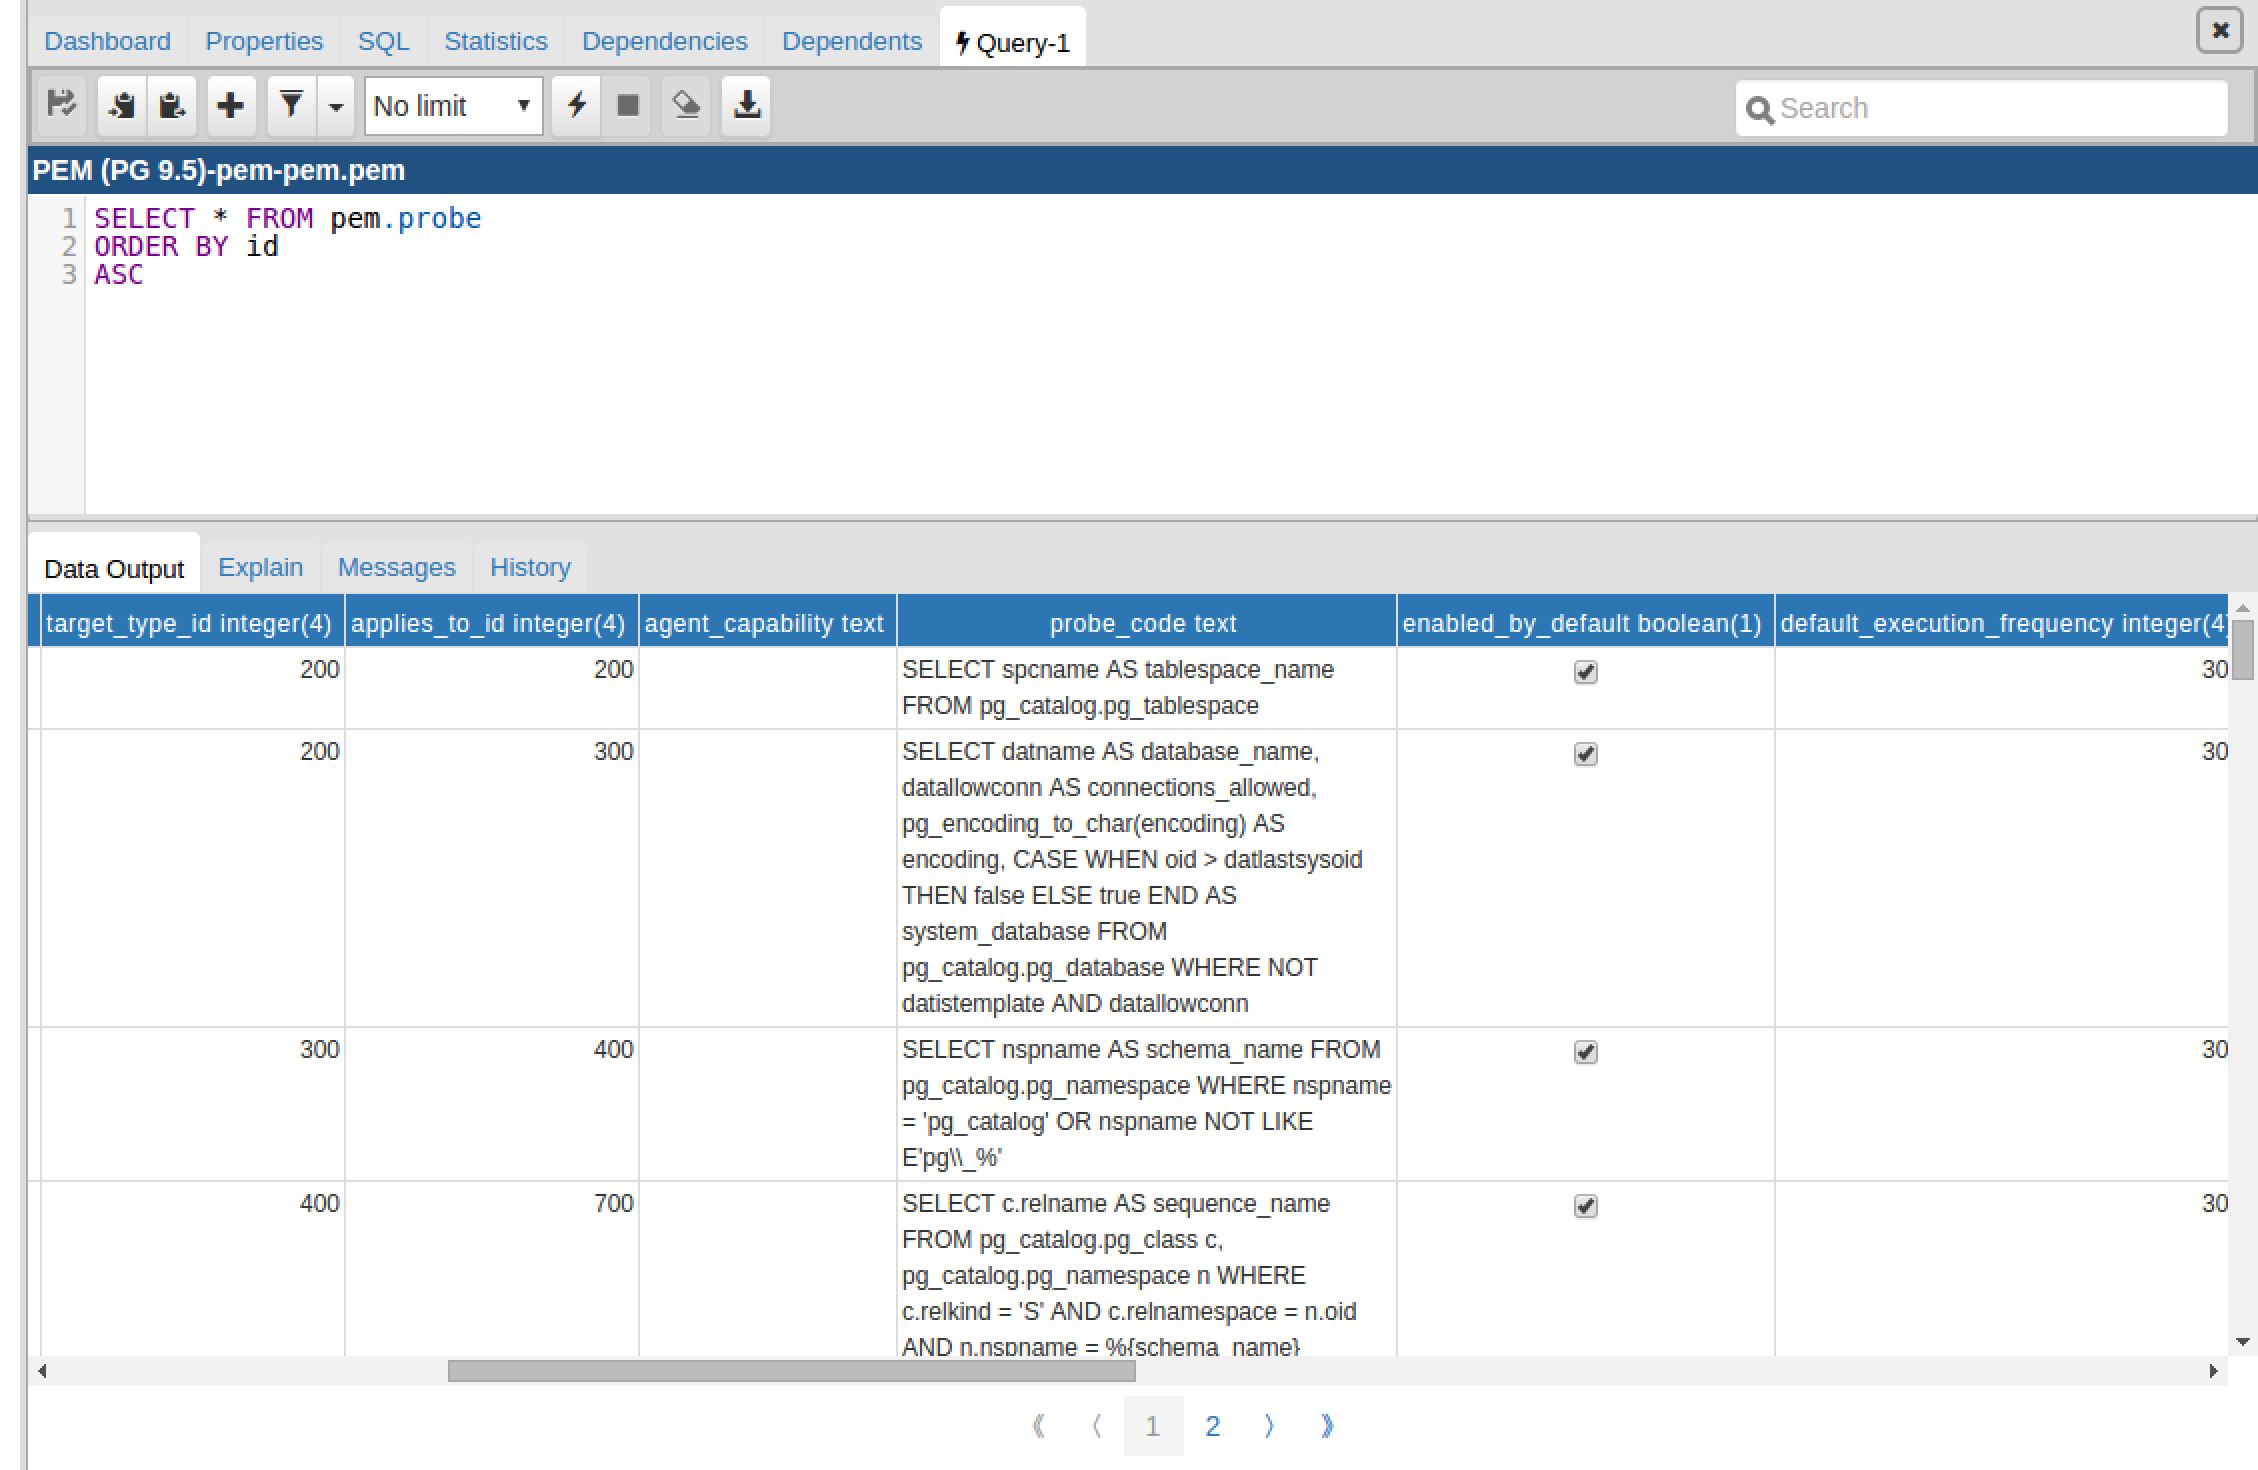
Task: Click the download results icon
Action: pos(747,105)
